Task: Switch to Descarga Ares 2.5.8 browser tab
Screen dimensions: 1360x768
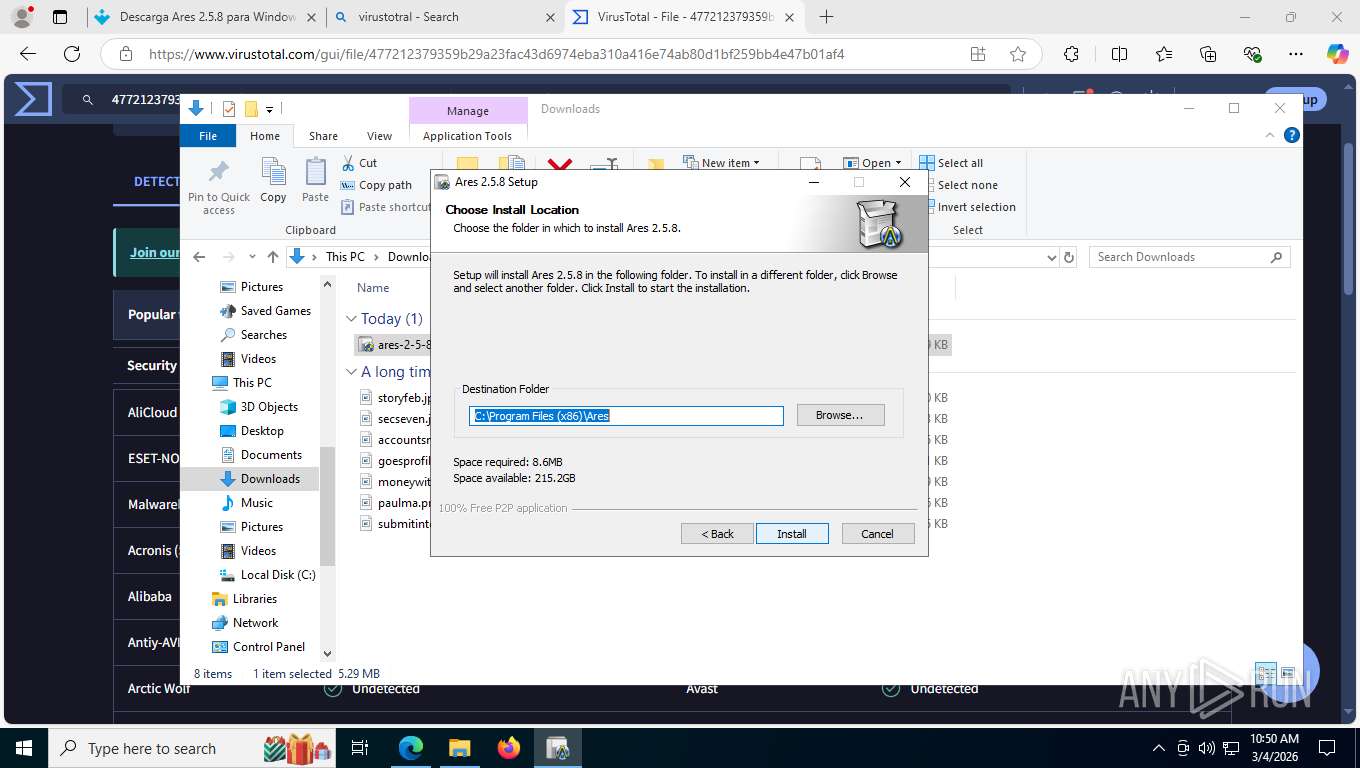Action: point(206,17)
